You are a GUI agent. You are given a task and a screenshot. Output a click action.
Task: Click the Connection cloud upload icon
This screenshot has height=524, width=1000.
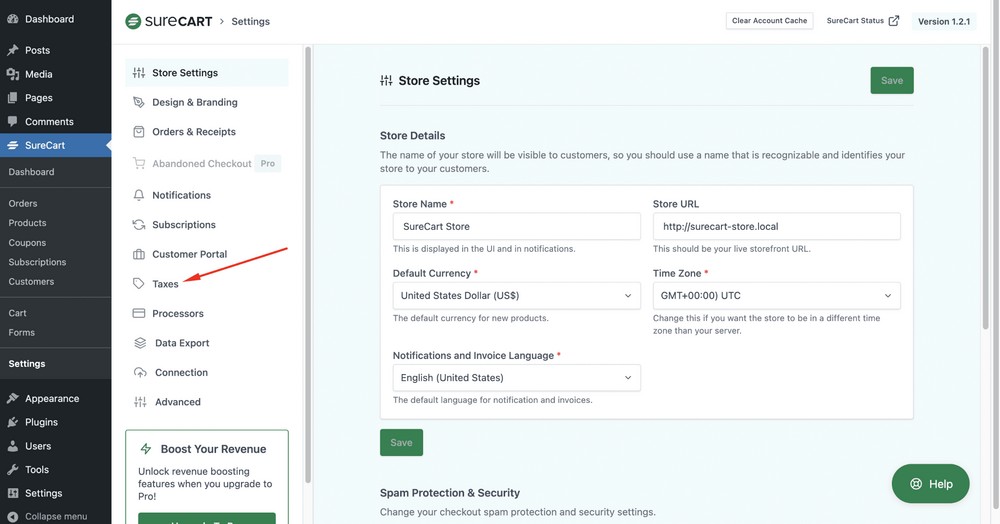click(140, 372)
